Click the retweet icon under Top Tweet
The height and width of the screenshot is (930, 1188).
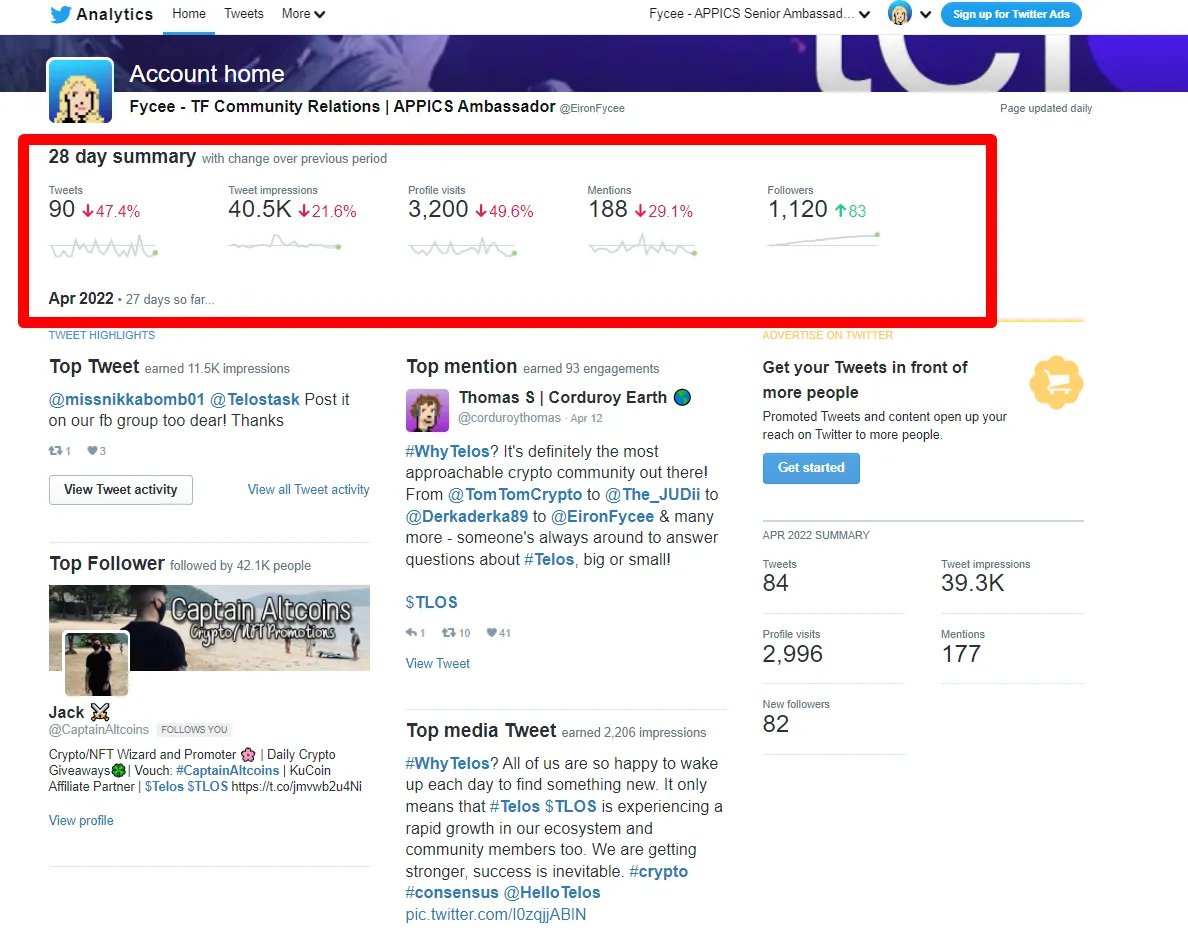55,450
